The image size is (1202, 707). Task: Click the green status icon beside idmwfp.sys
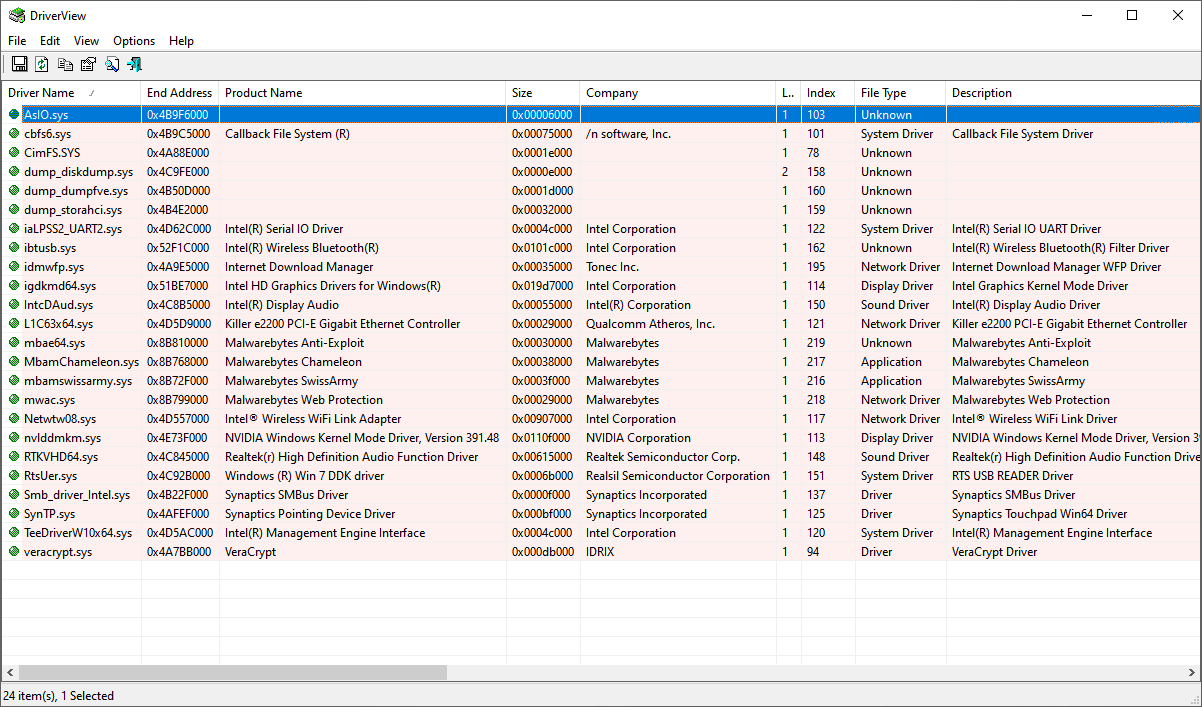13,266
